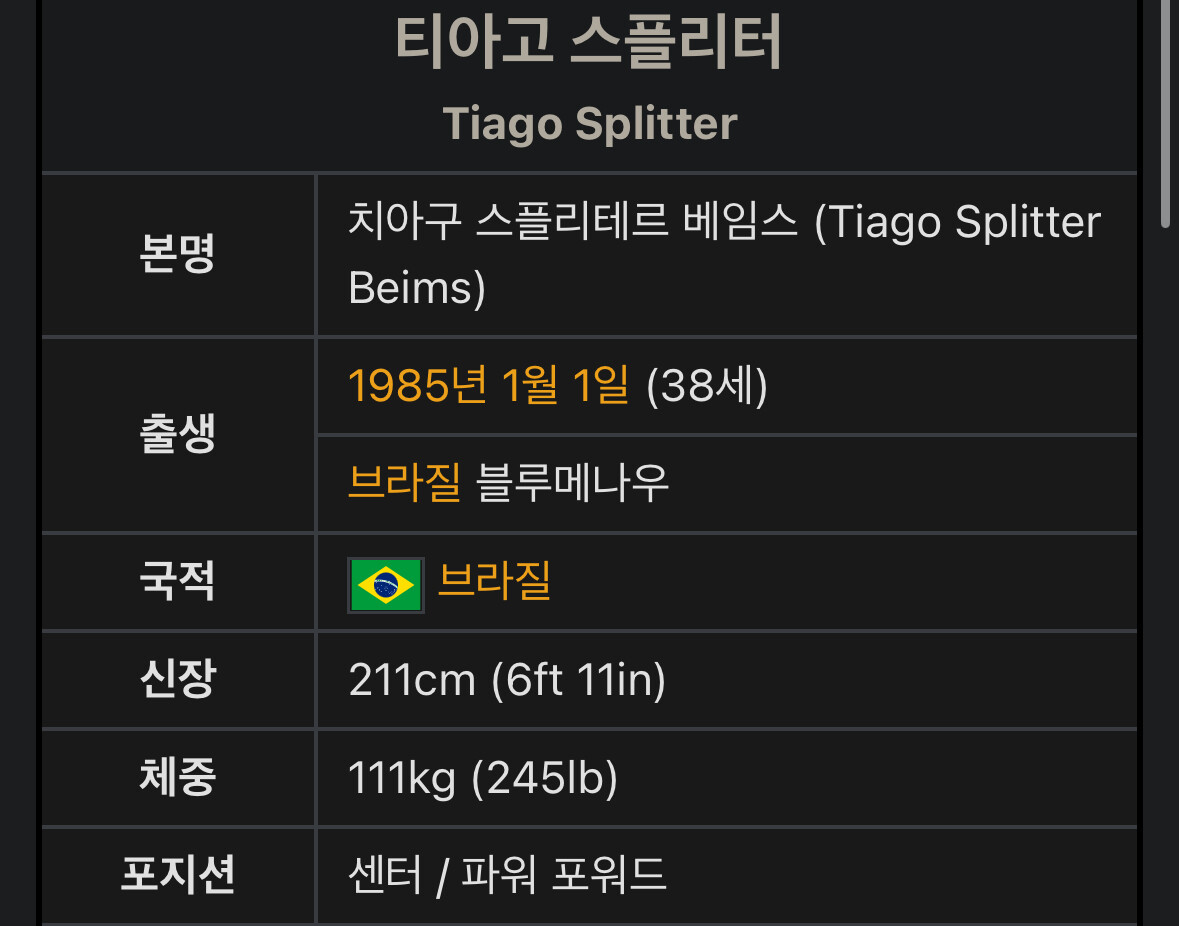Open the 1985년 1월 1일 birth date link

click(x=489, y=386)
